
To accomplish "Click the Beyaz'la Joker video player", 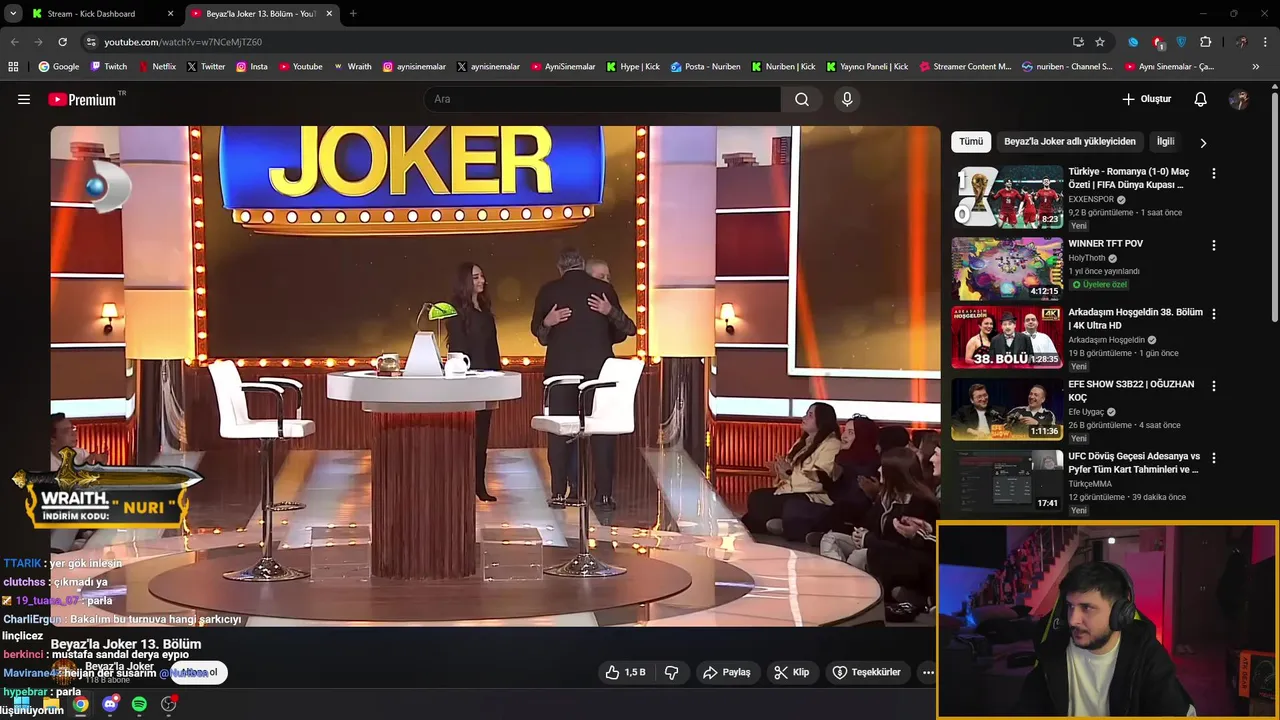I will pyautogui.click(x=495, y=376).
